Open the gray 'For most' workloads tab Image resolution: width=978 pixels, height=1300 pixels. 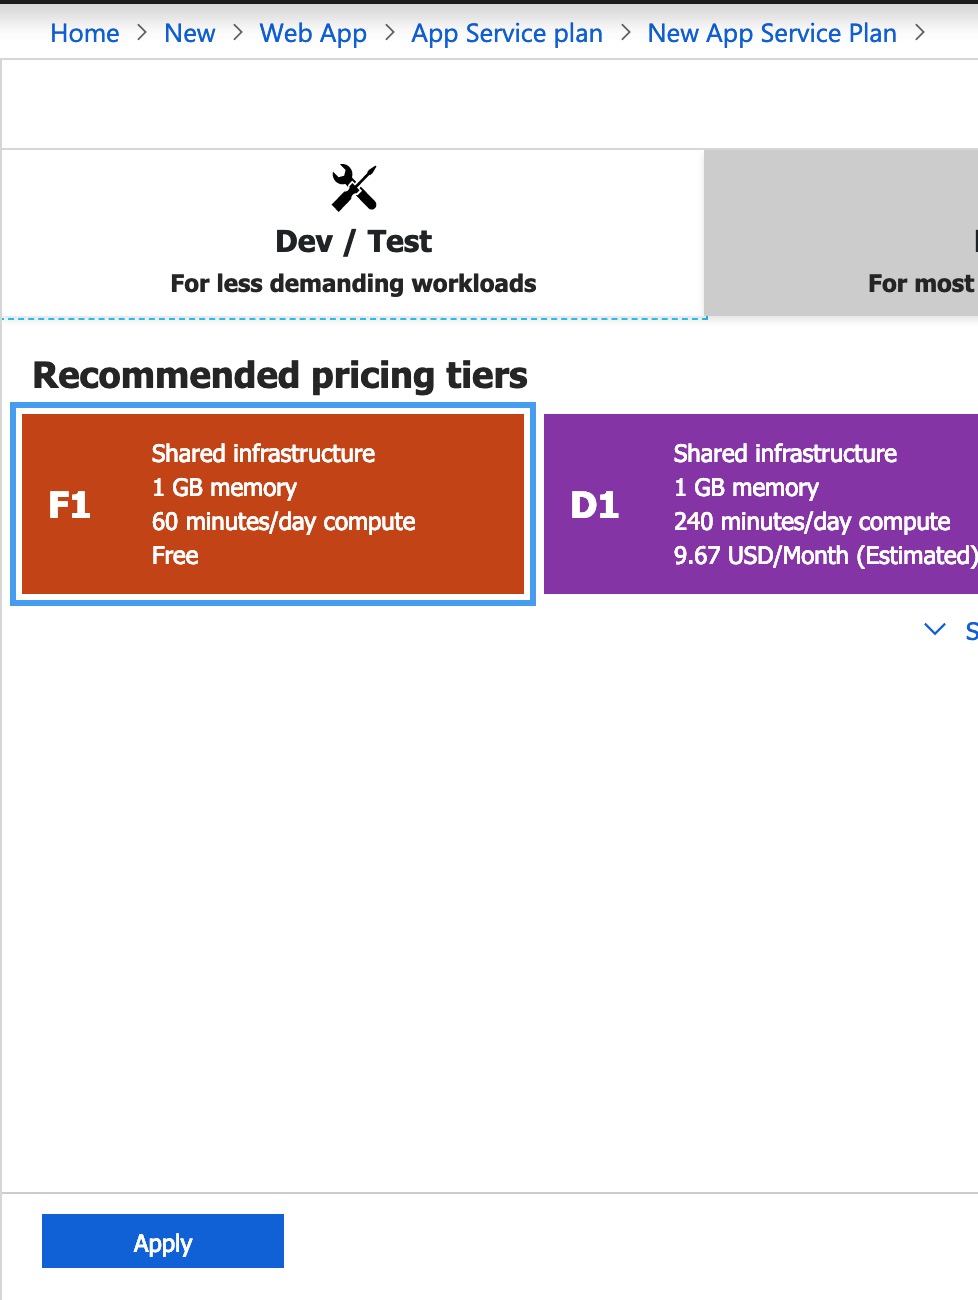pos(840,235)
